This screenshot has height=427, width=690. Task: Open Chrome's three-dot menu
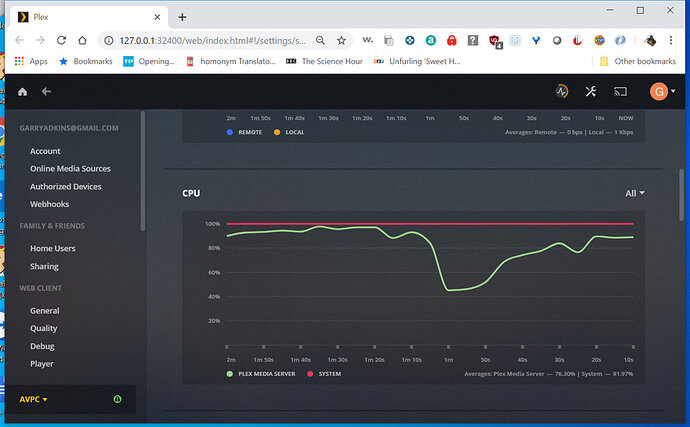point(671,40)
